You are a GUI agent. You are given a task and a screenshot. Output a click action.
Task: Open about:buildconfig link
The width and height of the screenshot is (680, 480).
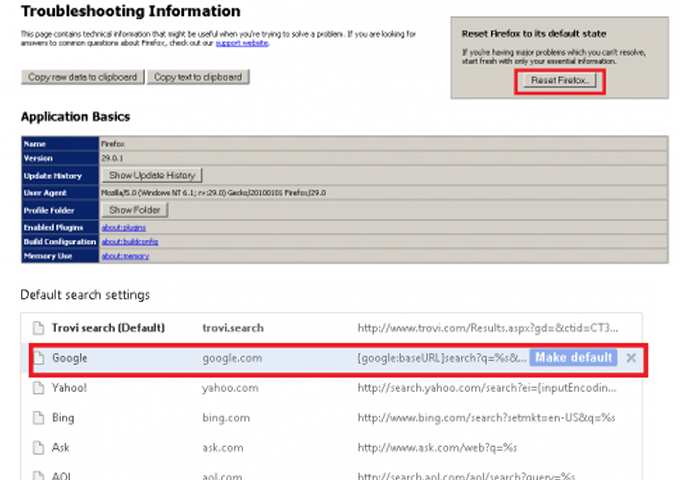[130, 242]
